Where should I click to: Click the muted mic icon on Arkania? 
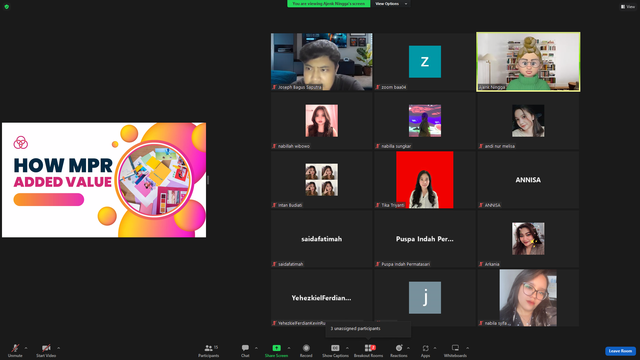(481, 264)
